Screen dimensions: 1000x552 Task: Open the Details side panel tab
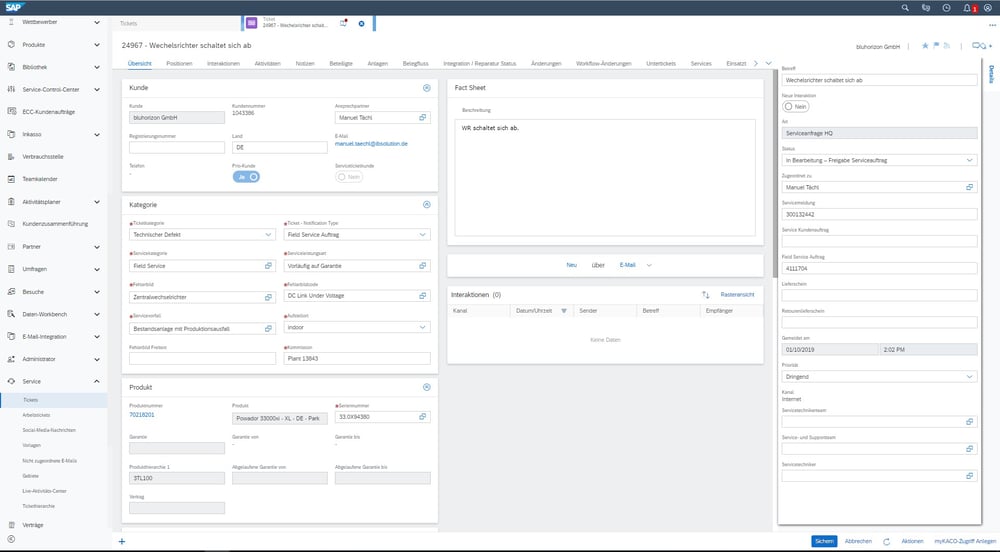coord(991,74)
